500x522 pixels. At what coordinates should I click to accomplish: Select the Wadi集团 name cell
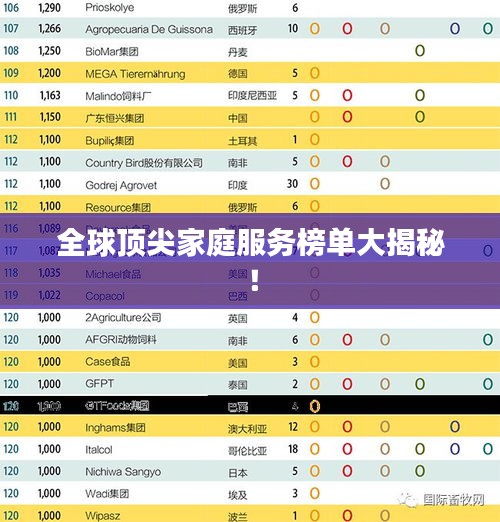tap(107, 493)
